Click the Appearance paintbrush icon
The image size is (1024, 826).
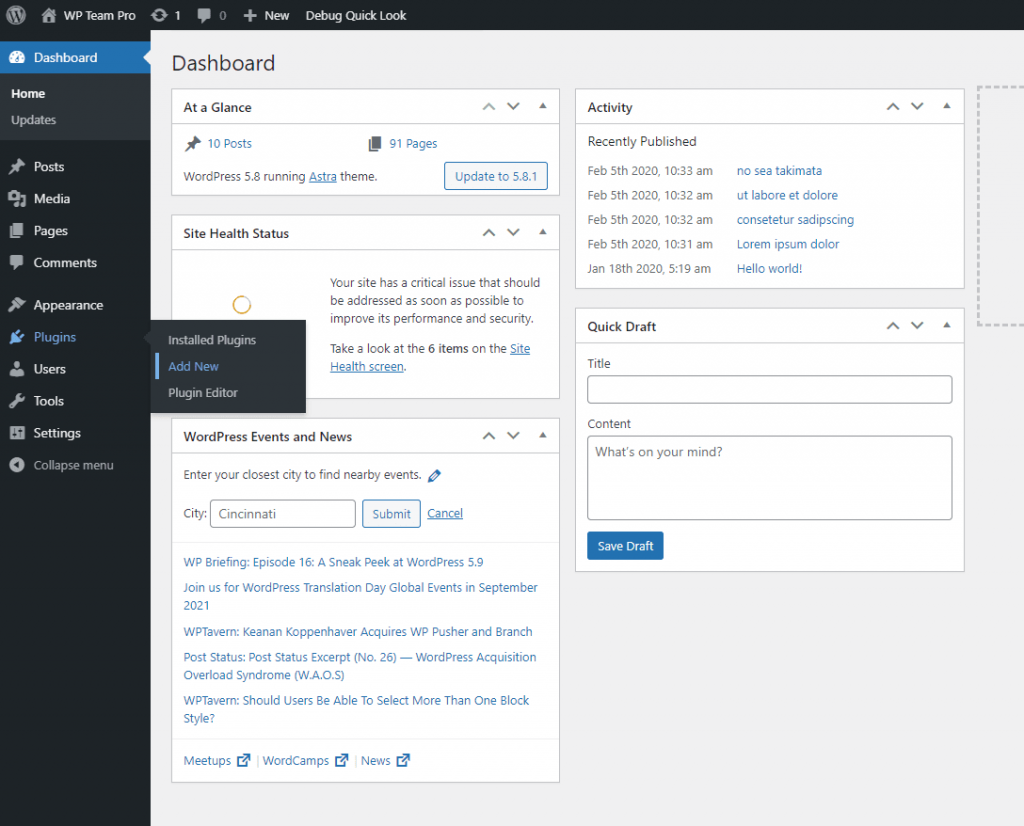tap(17, 305)
